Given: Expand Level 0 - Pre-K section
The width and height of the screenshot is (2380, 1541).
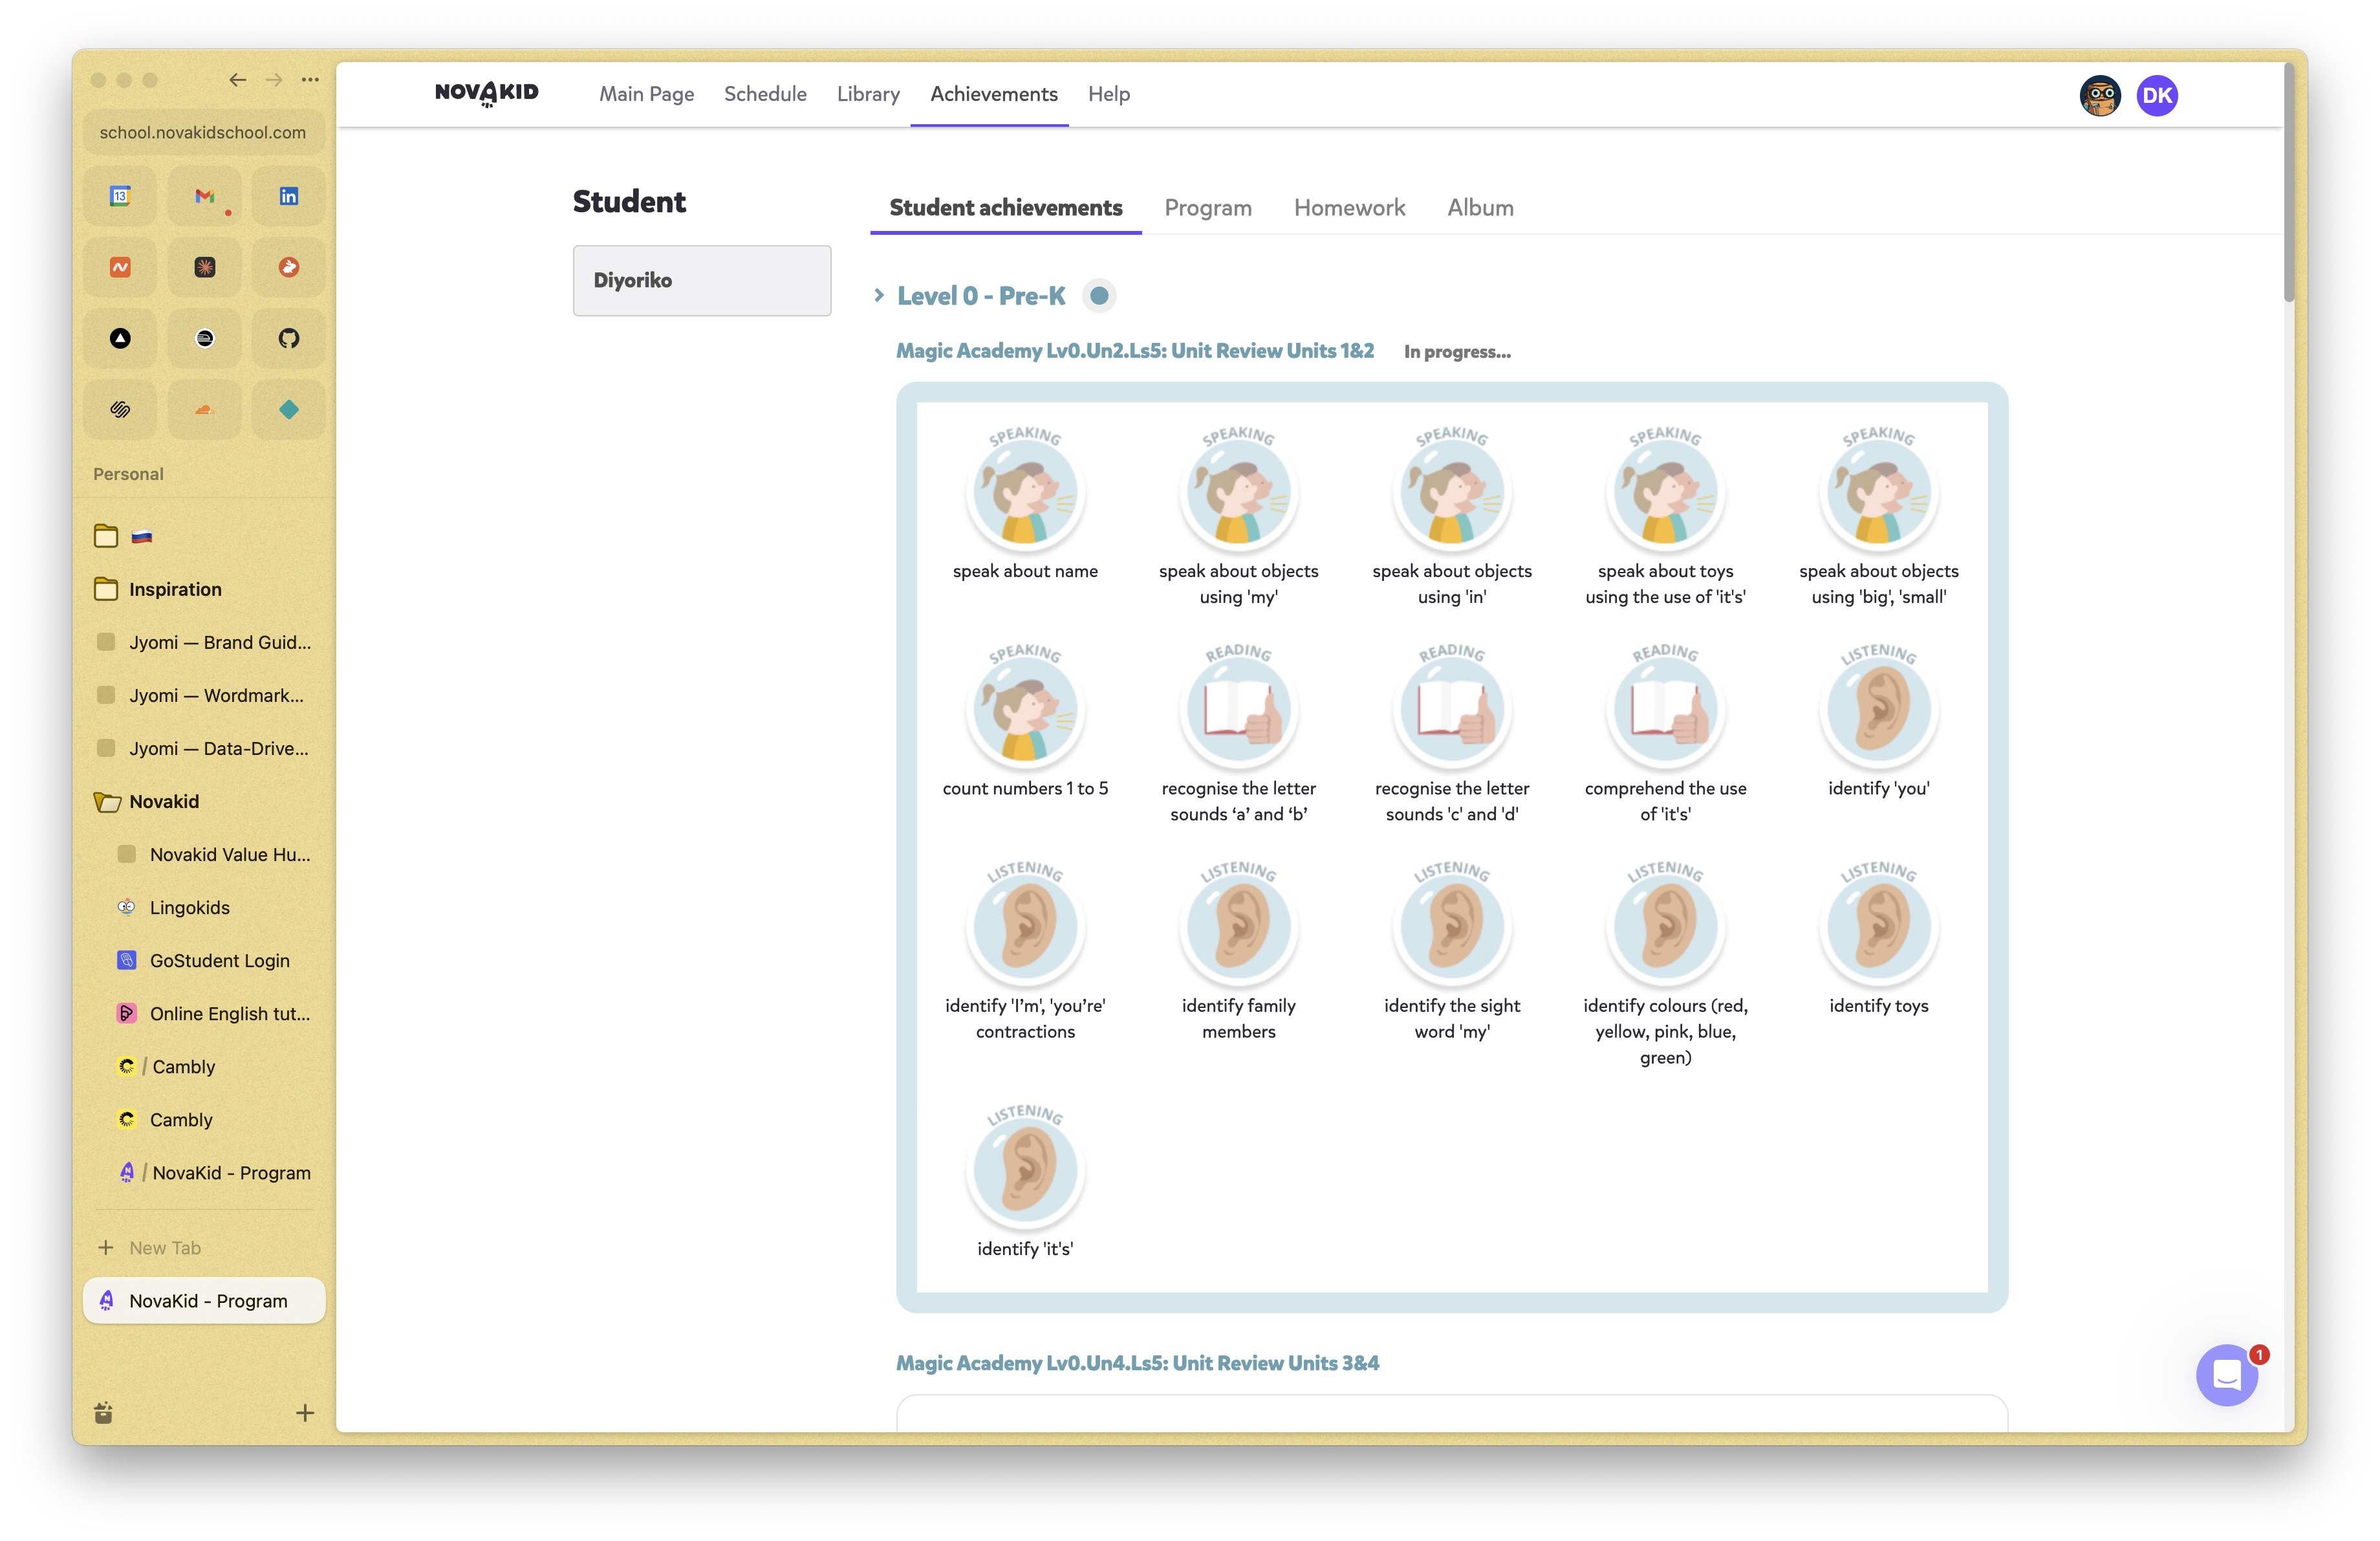Looking at the screenshot, I should 879,296.
